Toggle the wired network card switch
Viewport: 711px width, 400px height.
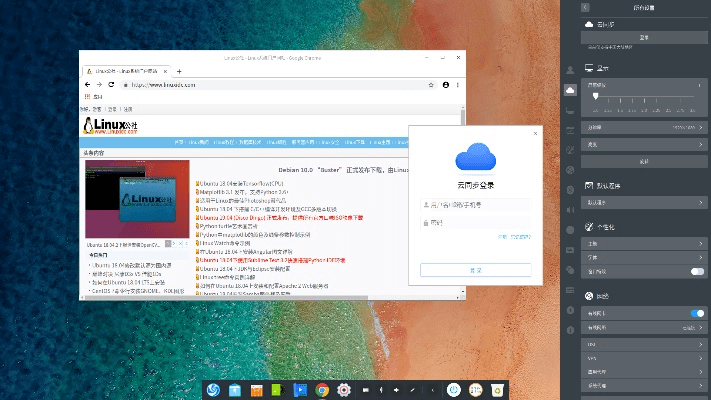pos(696,313)
